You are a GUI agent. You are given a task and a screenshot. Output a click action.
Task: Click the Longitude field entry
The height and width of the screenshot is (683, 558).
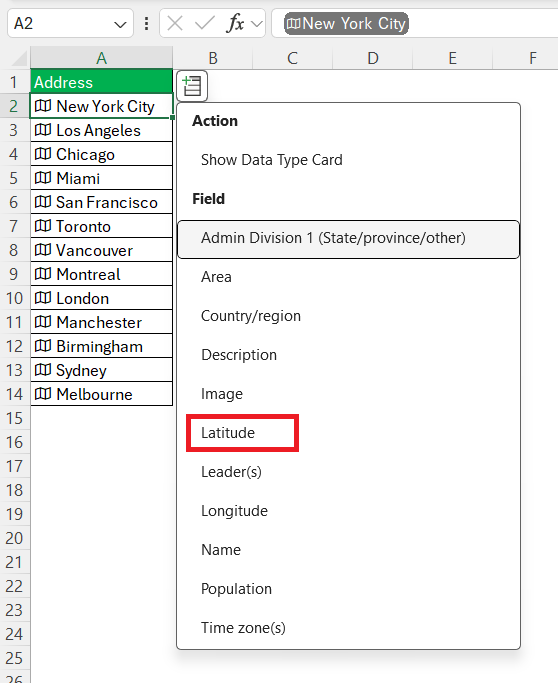(x=234, y=511)
